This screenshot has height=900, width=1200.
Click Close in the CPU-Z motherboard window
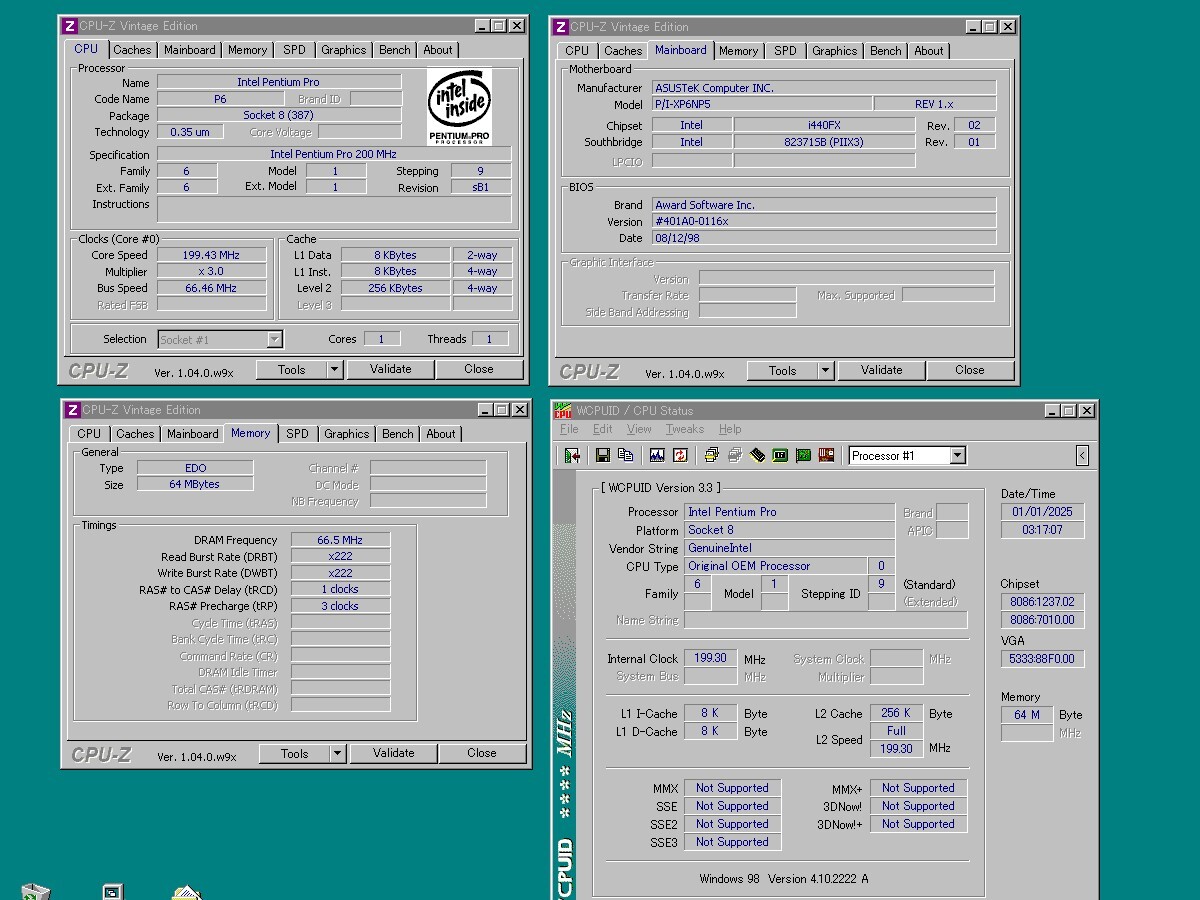970,371
